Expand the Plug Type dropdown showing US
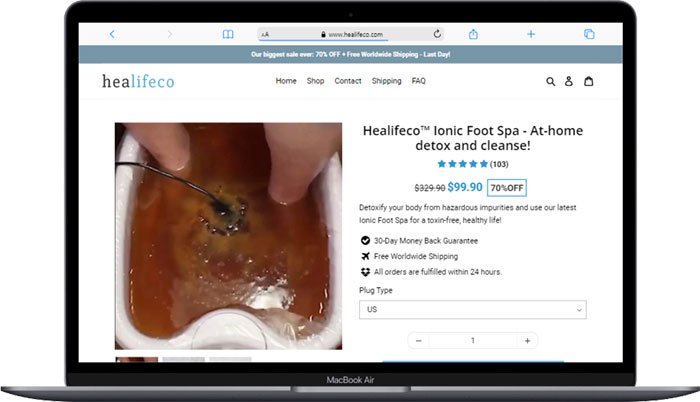This screenshot has width=700, height=402. (473, 310)
